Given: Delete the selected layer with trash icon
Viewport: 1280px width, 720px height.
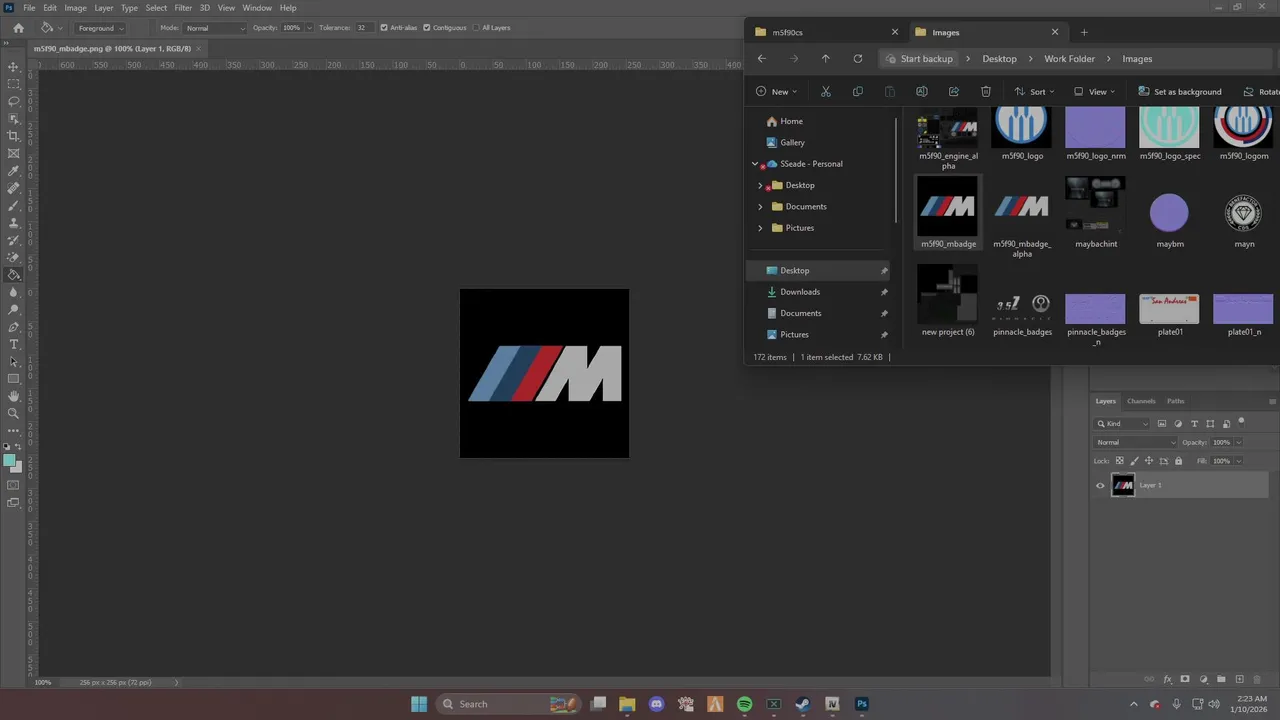Looking at the screenshot, I should pyautogui.click(x=1257, y=679).
